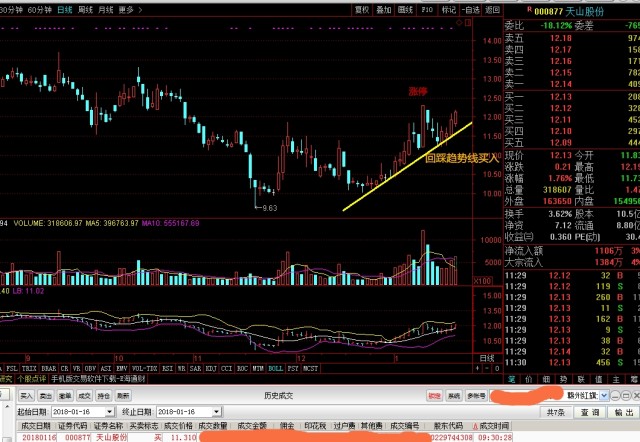Viewport: 640px width, 442px height.
Task: Toggle the -自选 watchlist button
Action: 471,10
